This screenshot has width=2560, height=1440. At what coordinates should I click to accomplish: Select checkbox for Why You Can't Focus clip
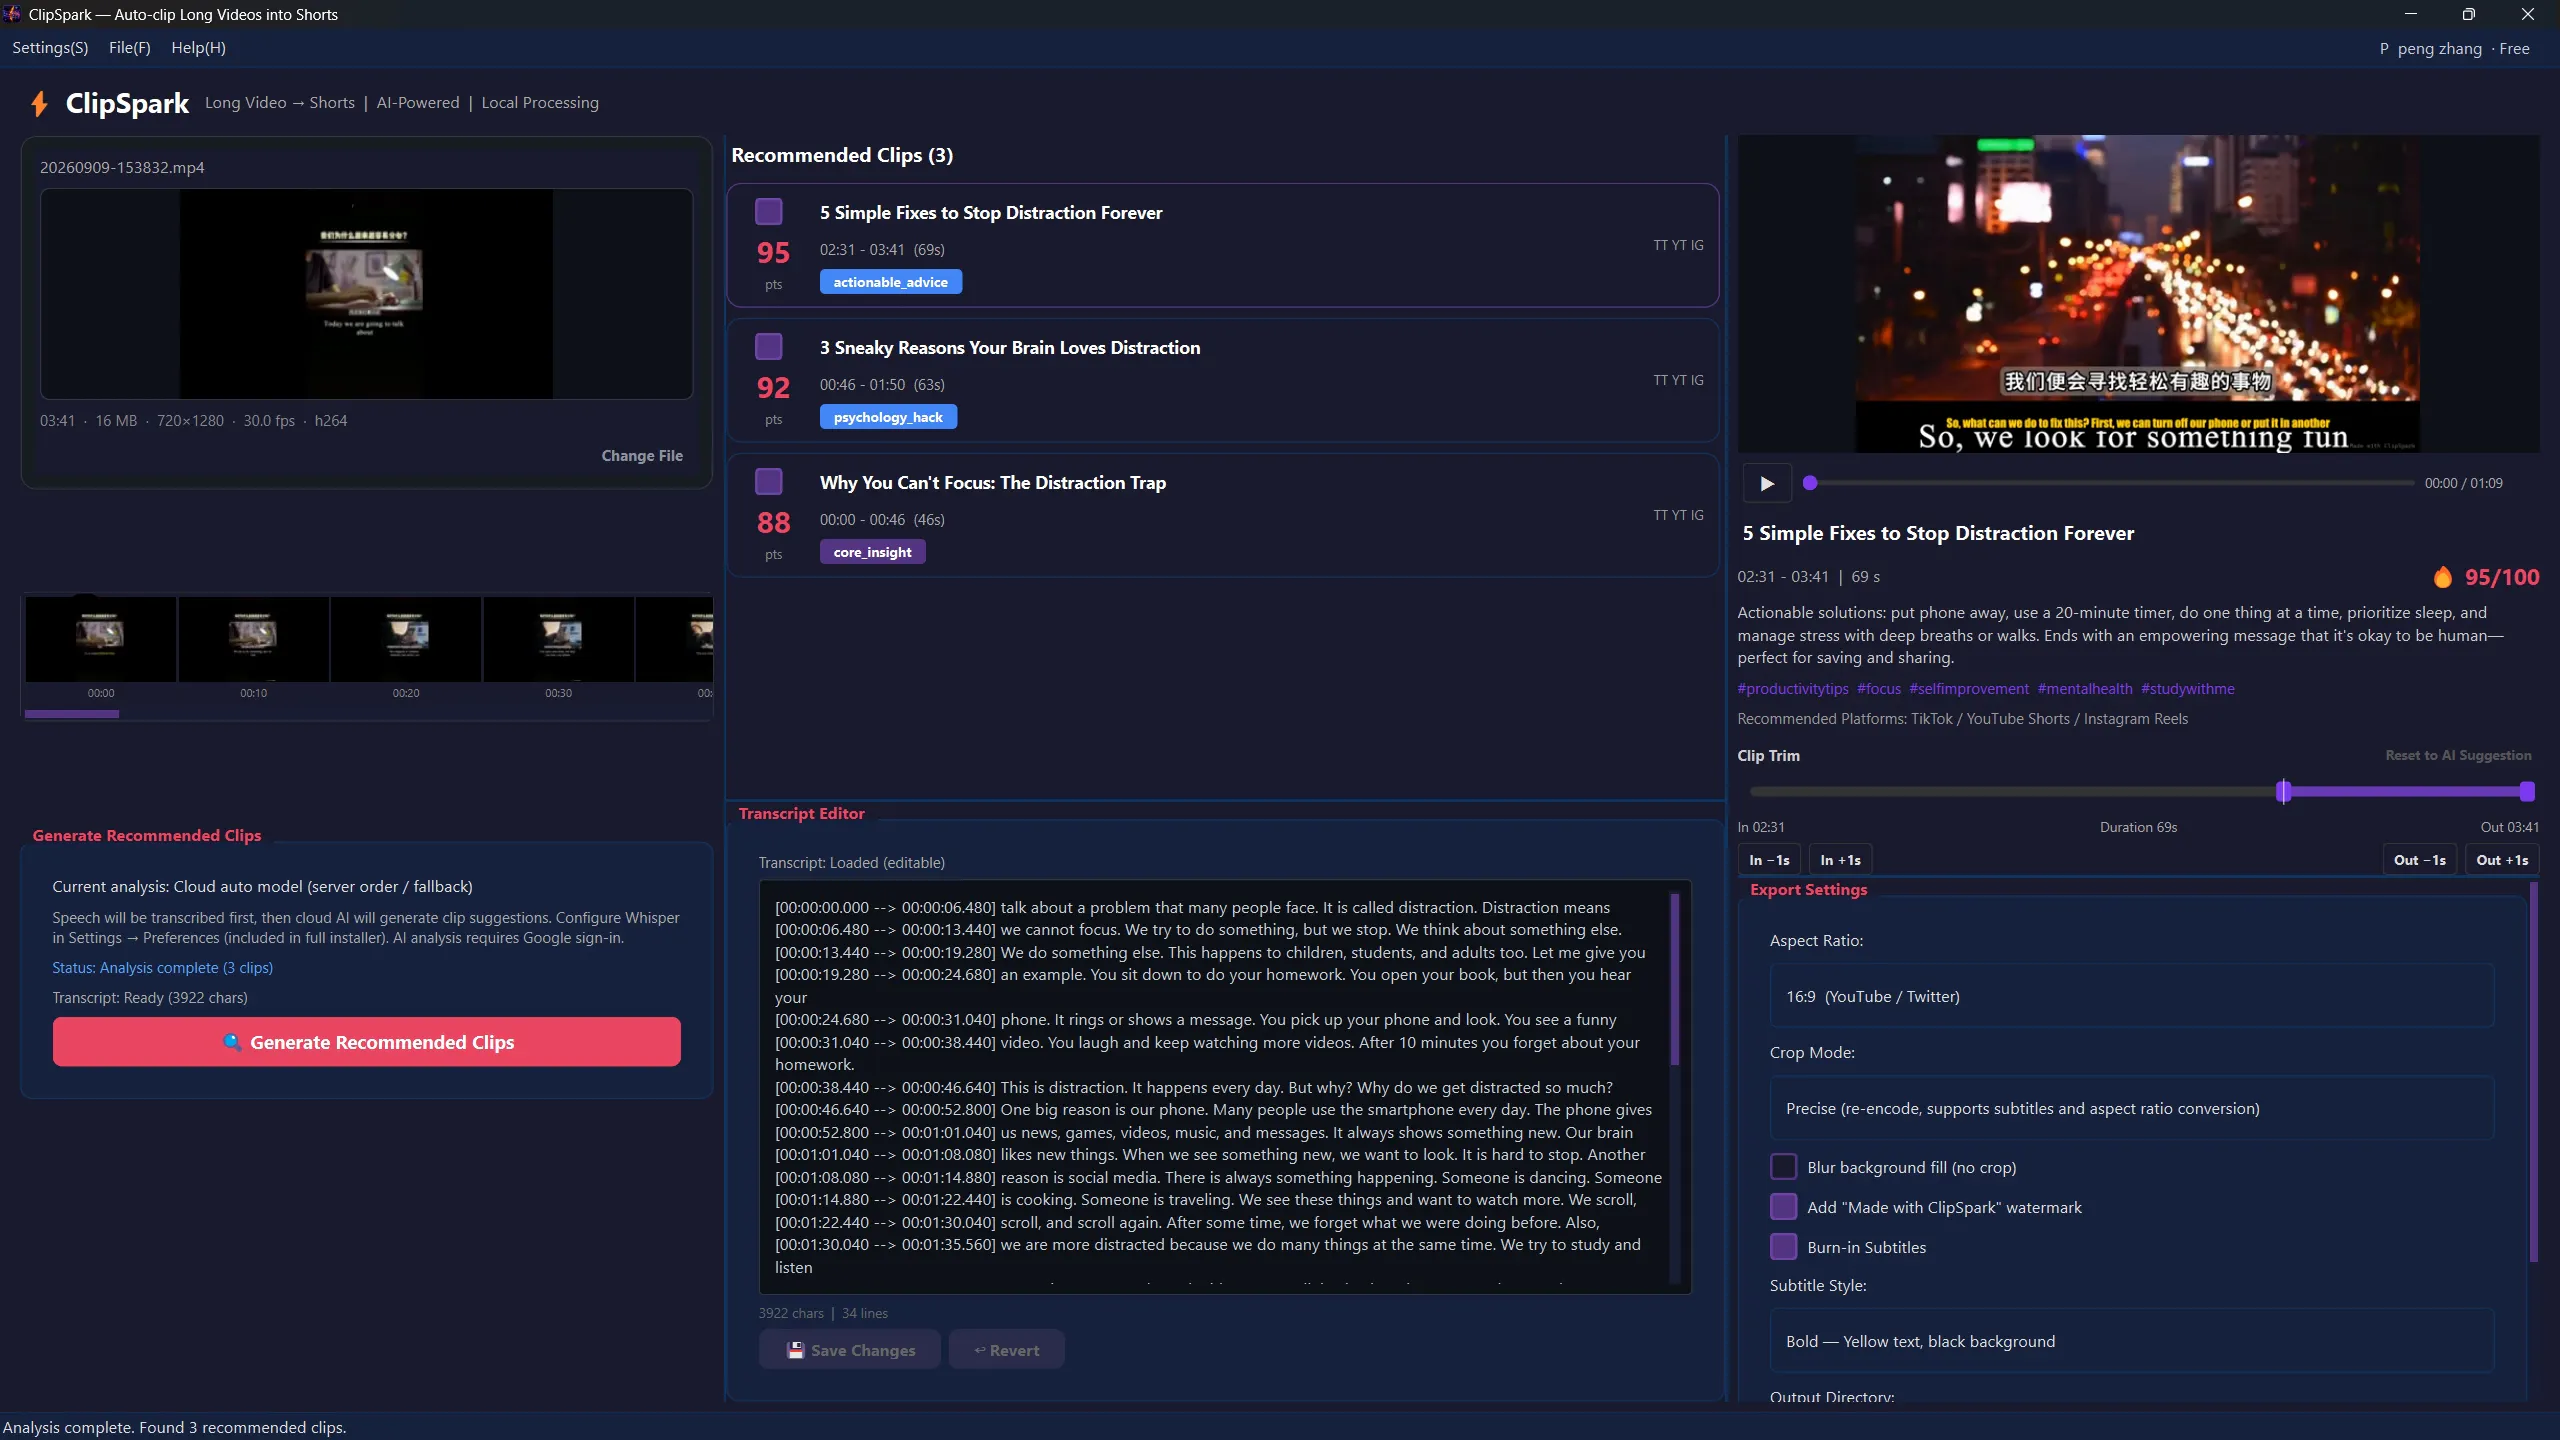(x=768, y=482)
